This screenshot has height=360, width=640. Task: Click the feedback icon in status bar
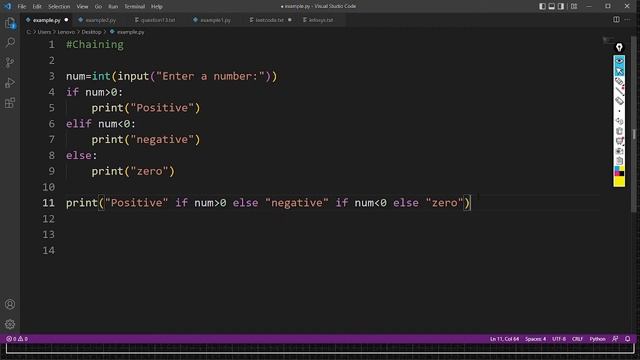click(615, 339)
